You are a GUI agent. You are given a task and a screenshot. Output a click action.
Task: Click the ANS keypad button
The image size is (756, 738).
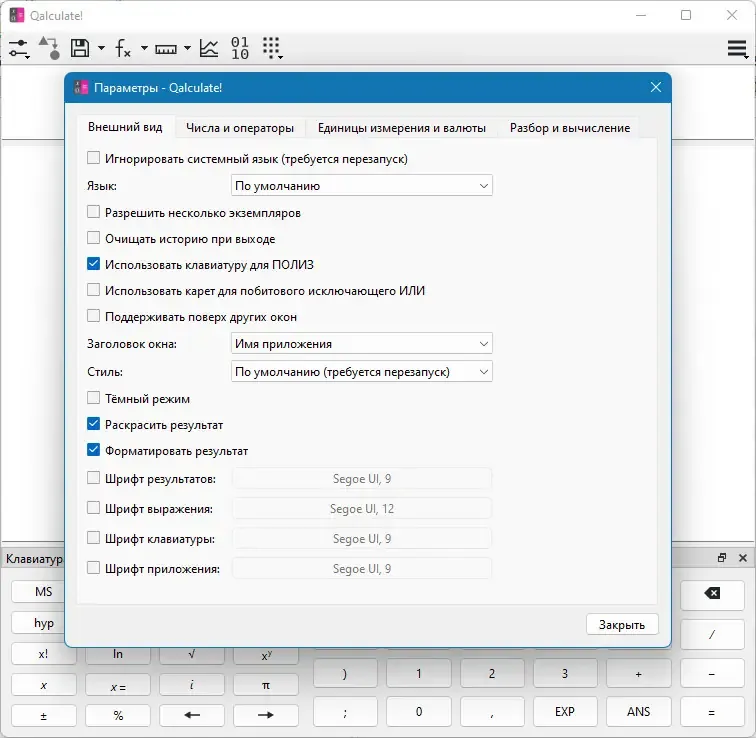[638, 711]
